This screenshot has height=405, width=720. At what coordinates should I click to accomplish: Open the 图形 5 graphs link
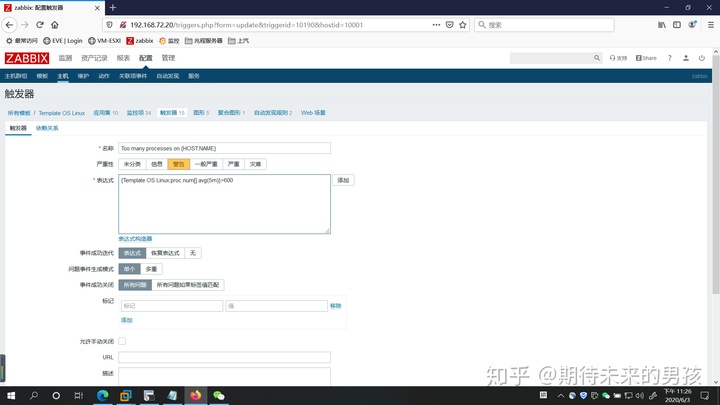pyautogui.click(x=201, y=112)
